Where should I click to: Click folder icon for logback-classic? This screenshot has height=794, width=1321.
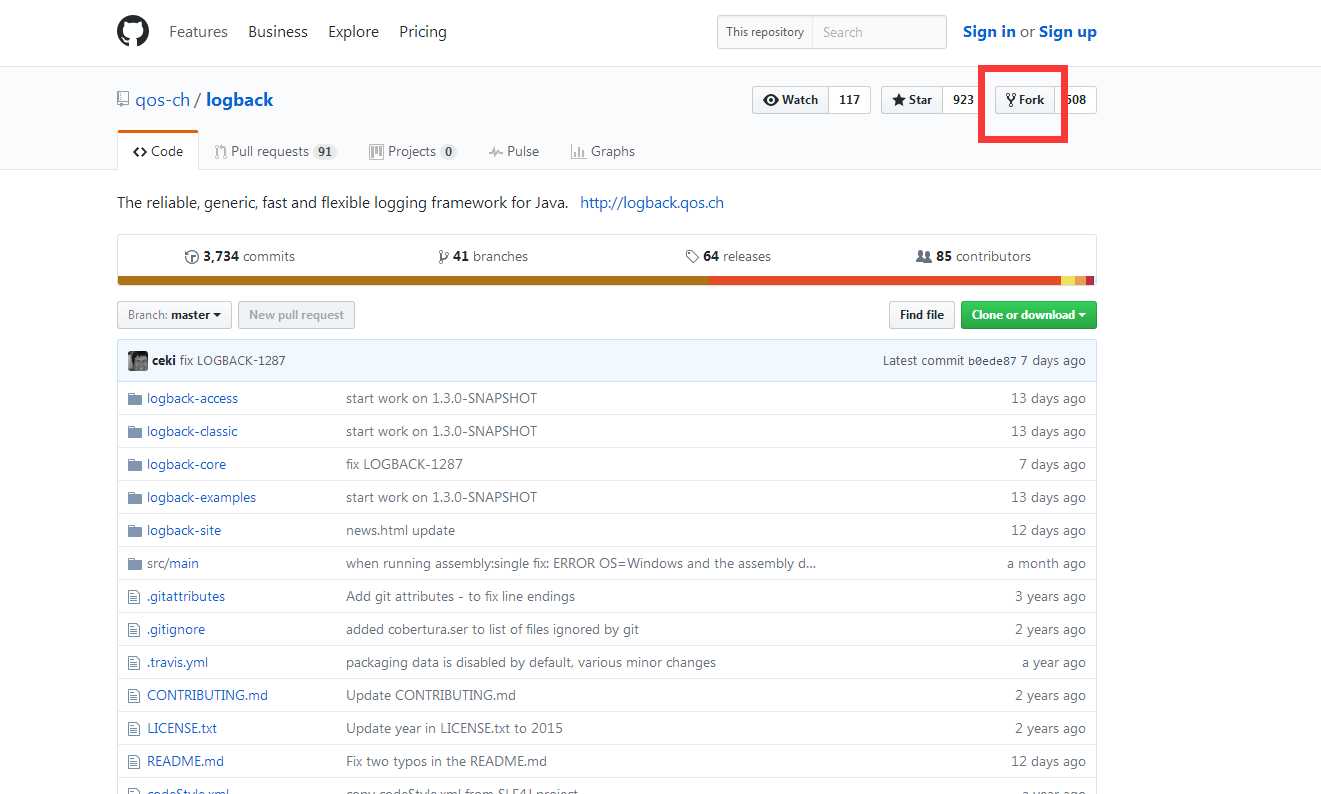(x=135, y=432)
